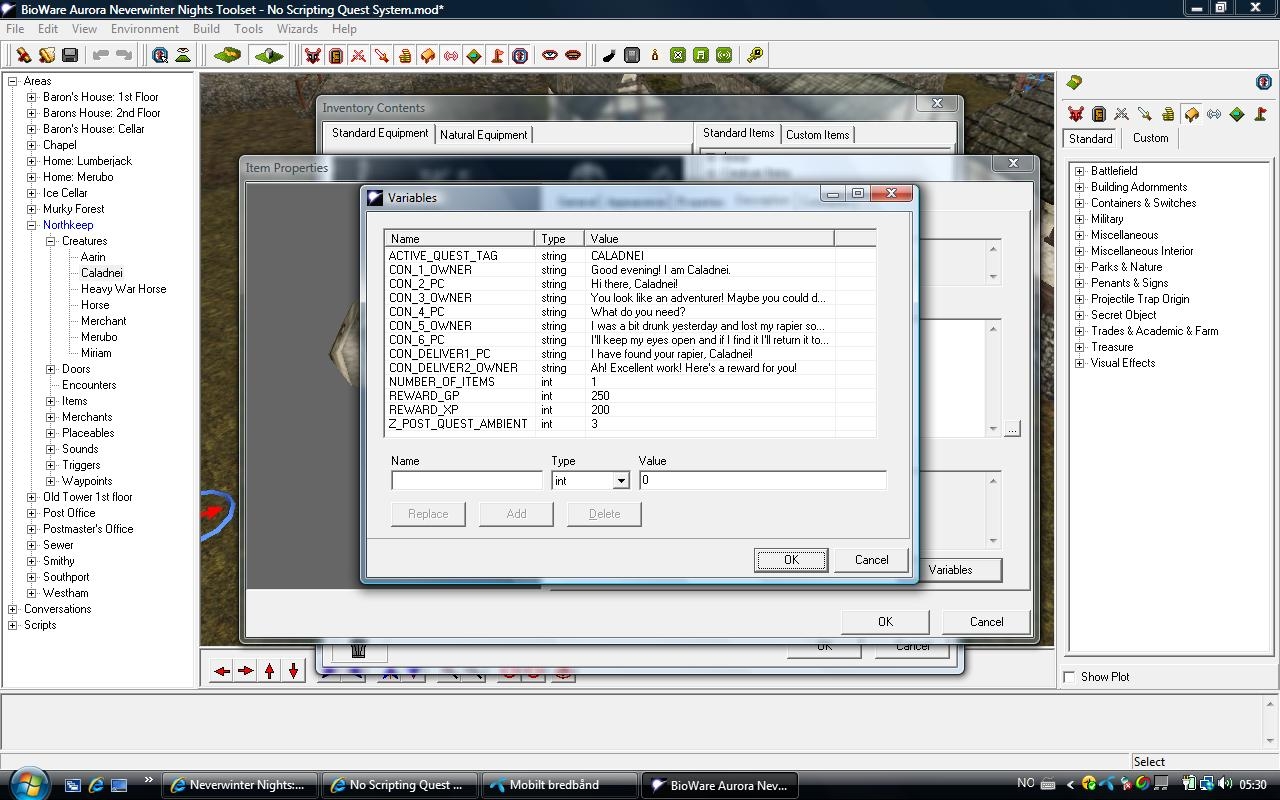Click OK in the Variables dialog
1280x800 pixels.
(790, 560)
